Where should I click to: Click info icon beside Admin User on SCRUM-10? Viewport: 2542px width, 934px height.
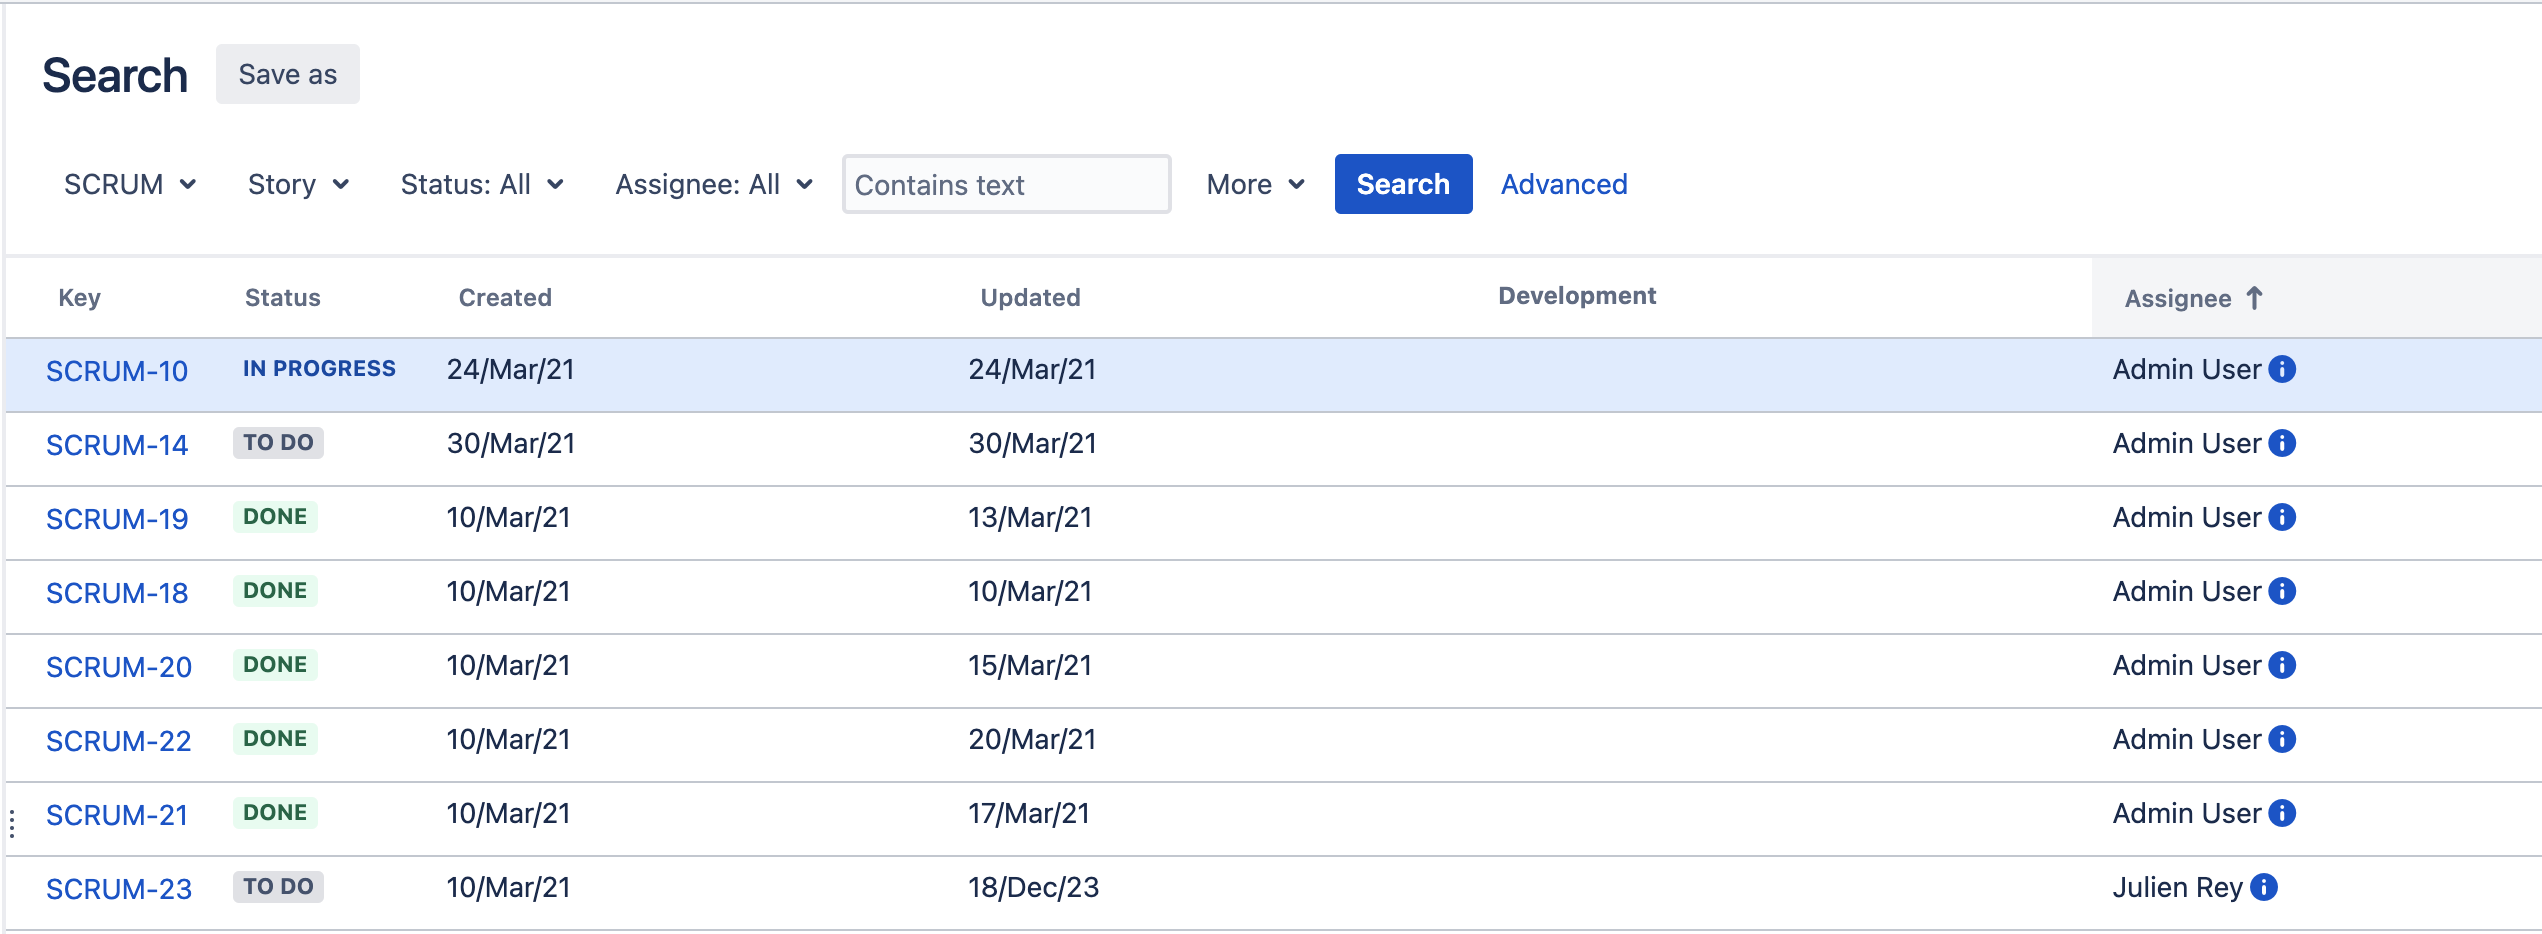[2281, 369]
